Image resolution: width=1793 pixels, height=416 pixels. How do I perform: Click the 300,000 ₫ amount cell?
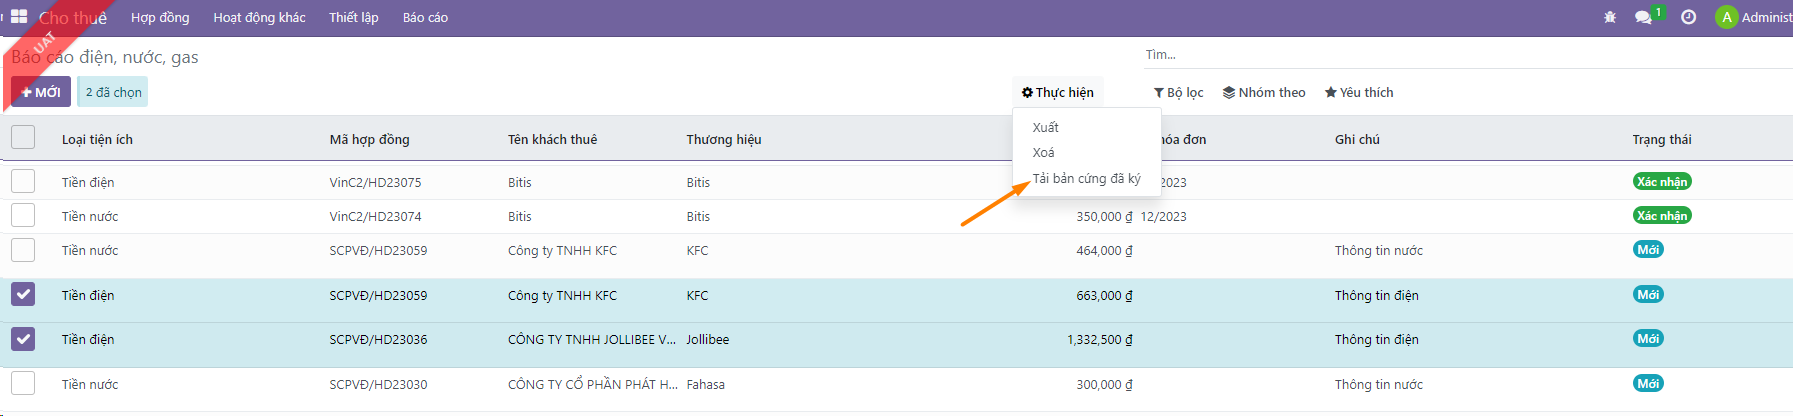pos(1104,384)
